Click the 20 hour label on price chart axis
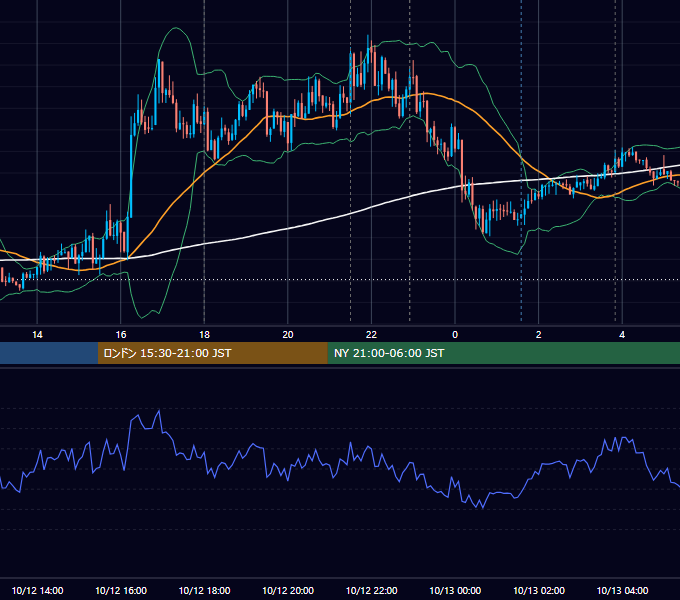The width and height of the screenshot is (680, 600). click(x=288, y=335)
